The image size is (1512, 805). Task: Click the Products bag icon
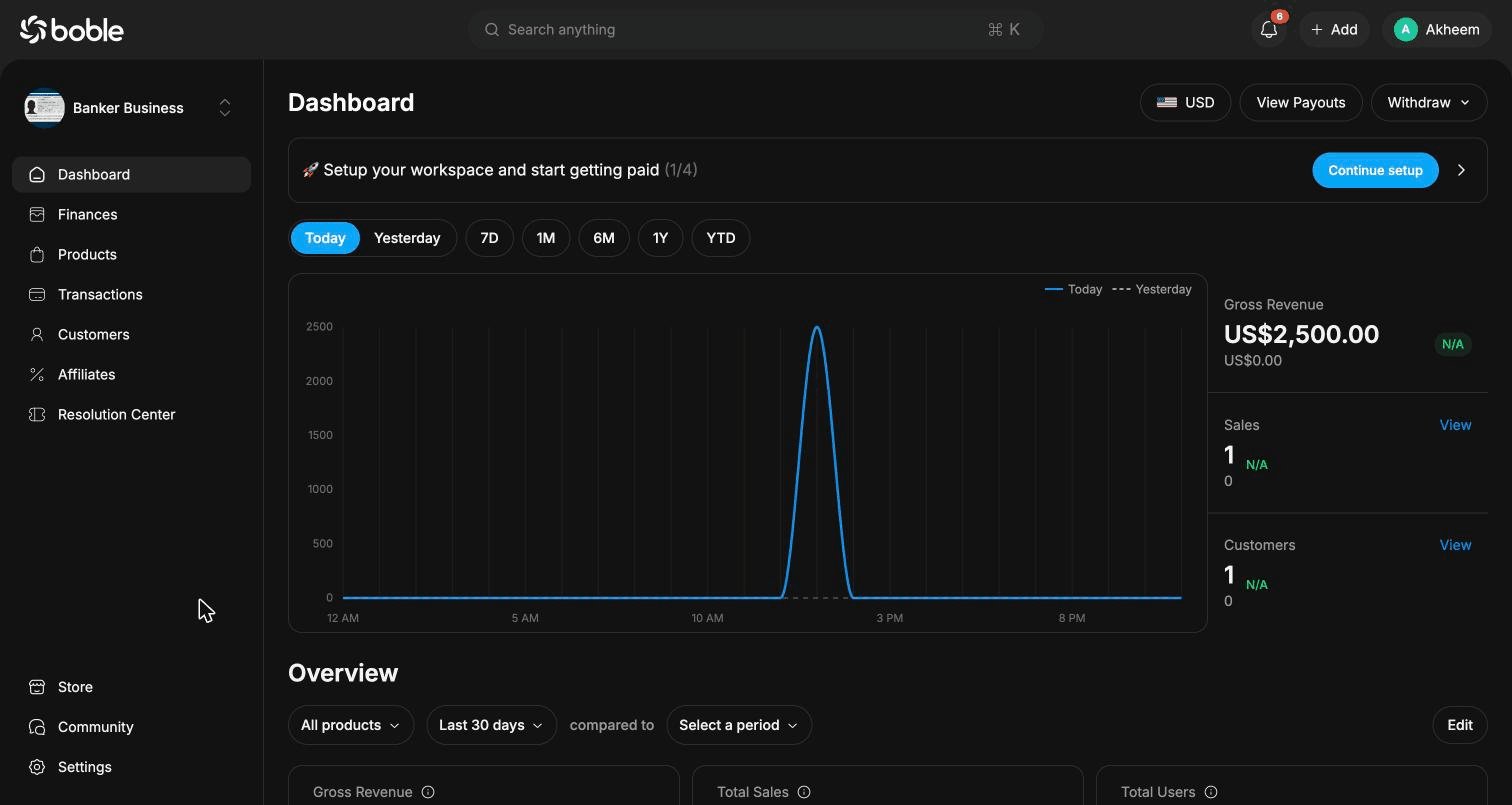pyautogui.click(x=37, y=254)
